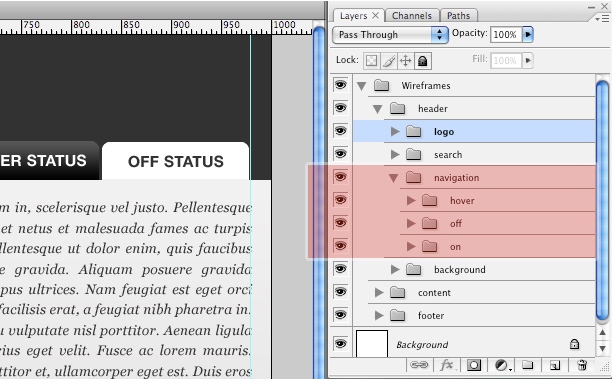Click the OFF STATUS tab in the canvas

[176, 161]
